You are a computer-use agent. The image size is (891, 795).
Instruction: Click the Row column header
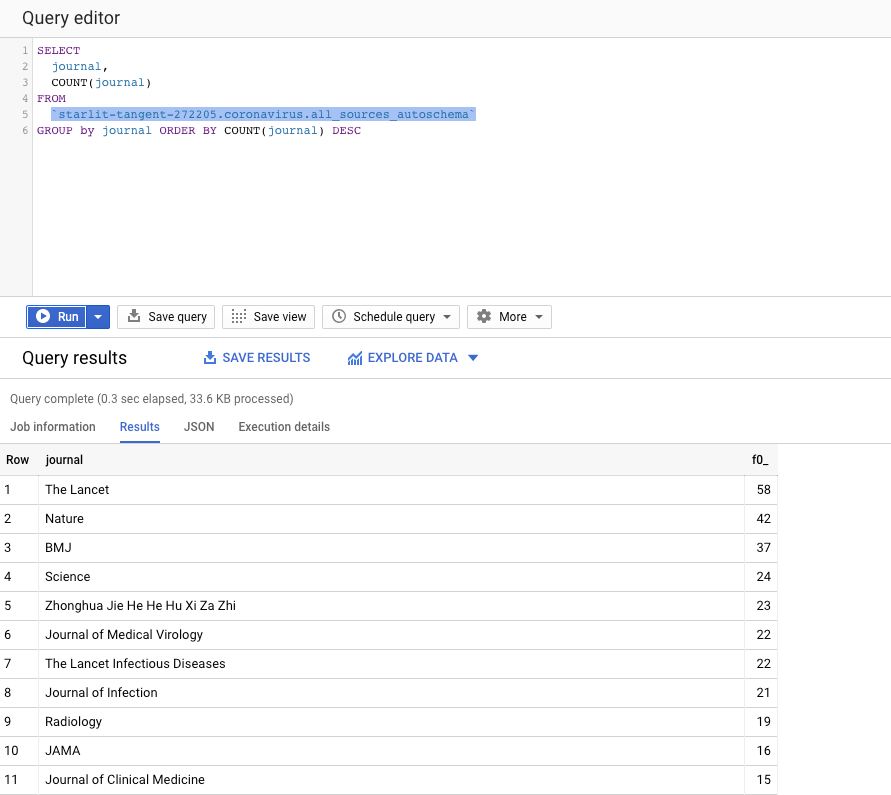click(x=18, y=460)
